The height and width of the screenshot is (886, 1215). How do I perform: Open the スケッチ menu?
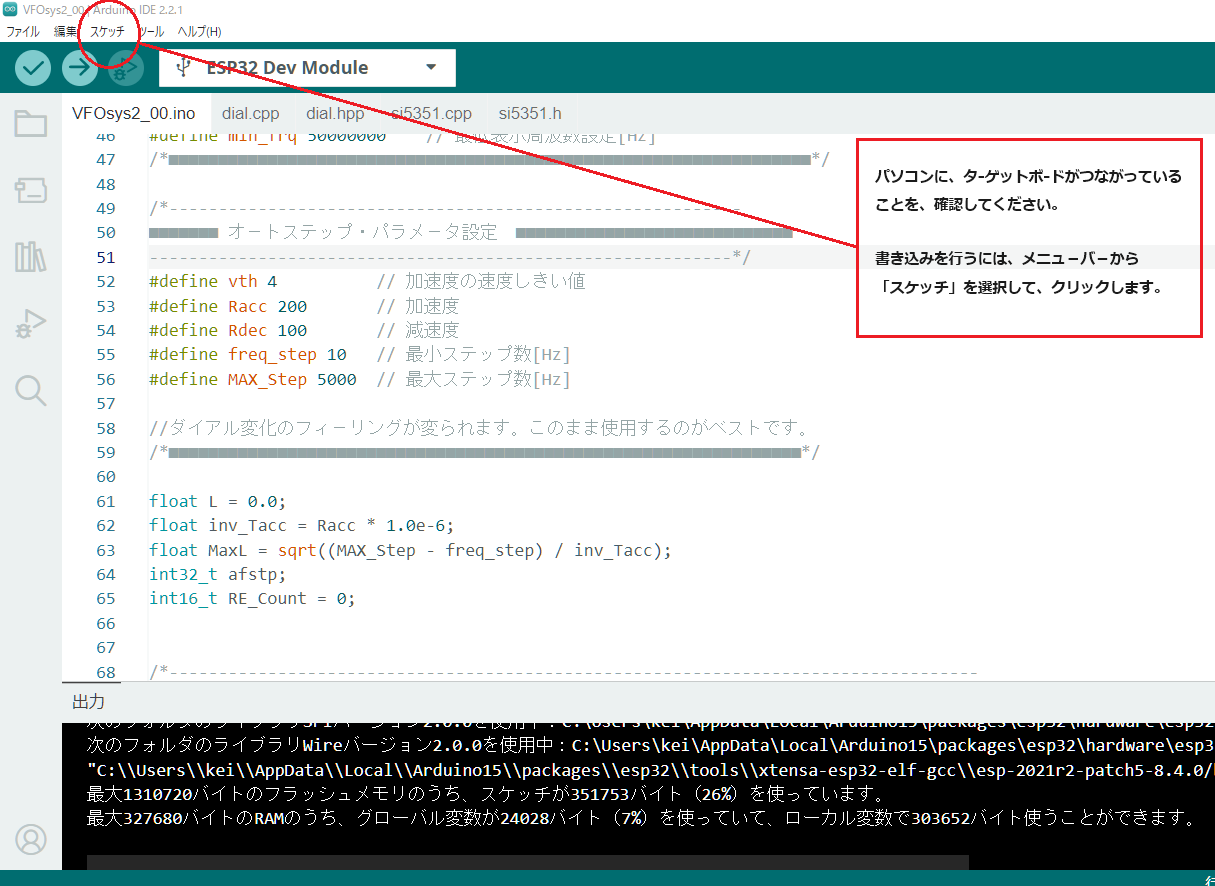107,31
